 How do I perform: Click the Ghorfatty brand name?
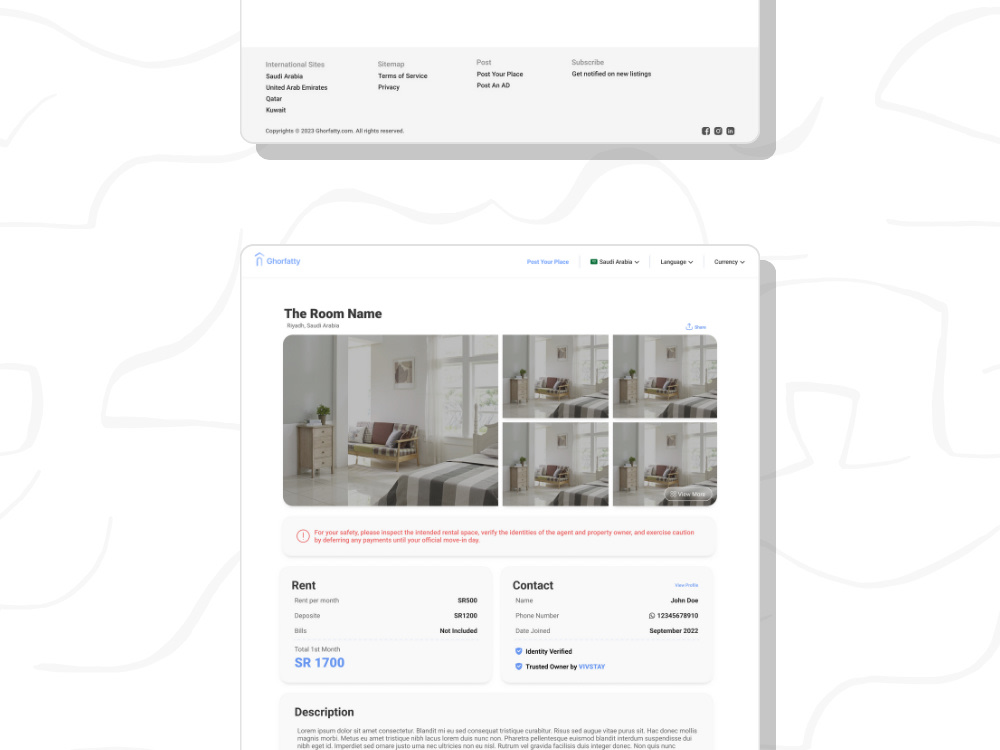point(283,261)
